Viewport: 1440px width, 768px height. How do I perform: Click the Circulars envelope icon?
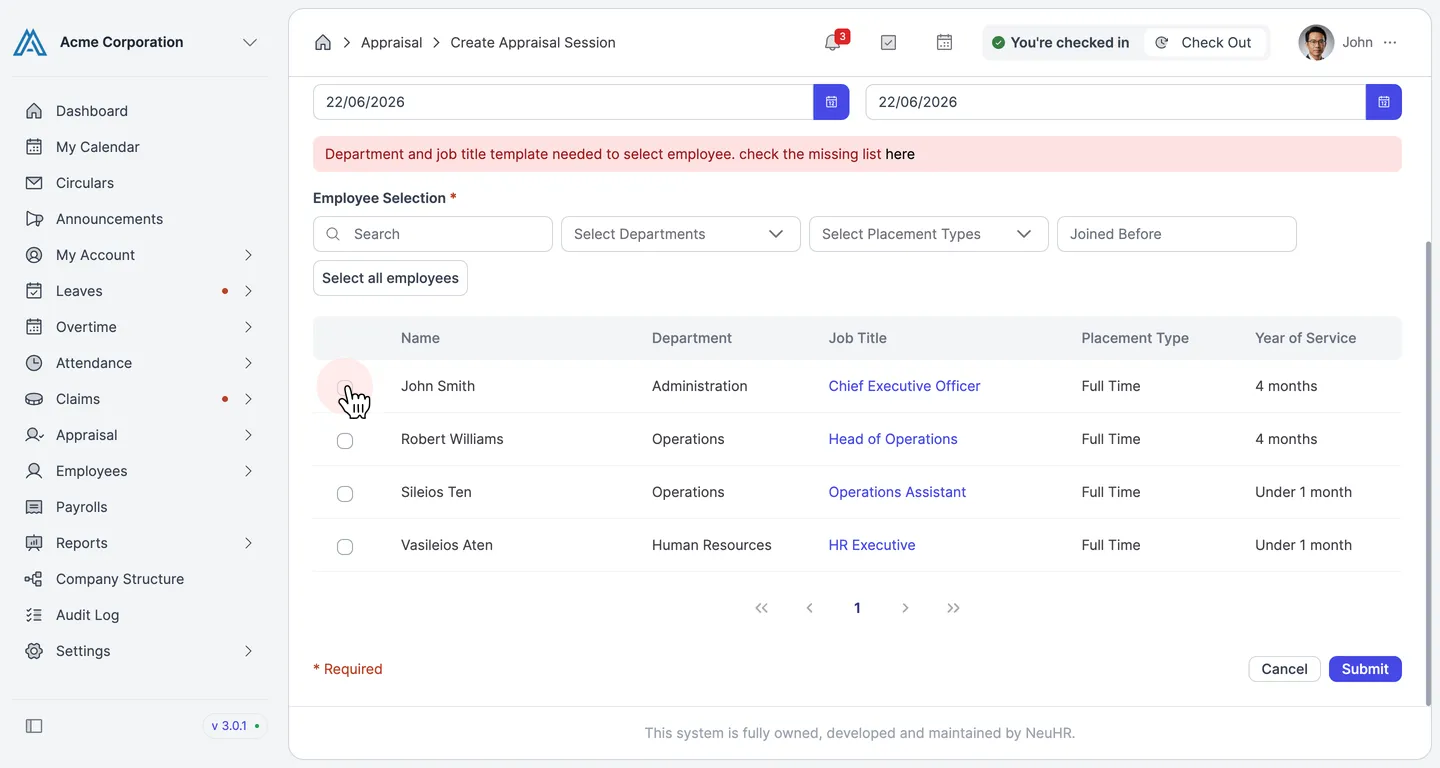pos(34,183)
